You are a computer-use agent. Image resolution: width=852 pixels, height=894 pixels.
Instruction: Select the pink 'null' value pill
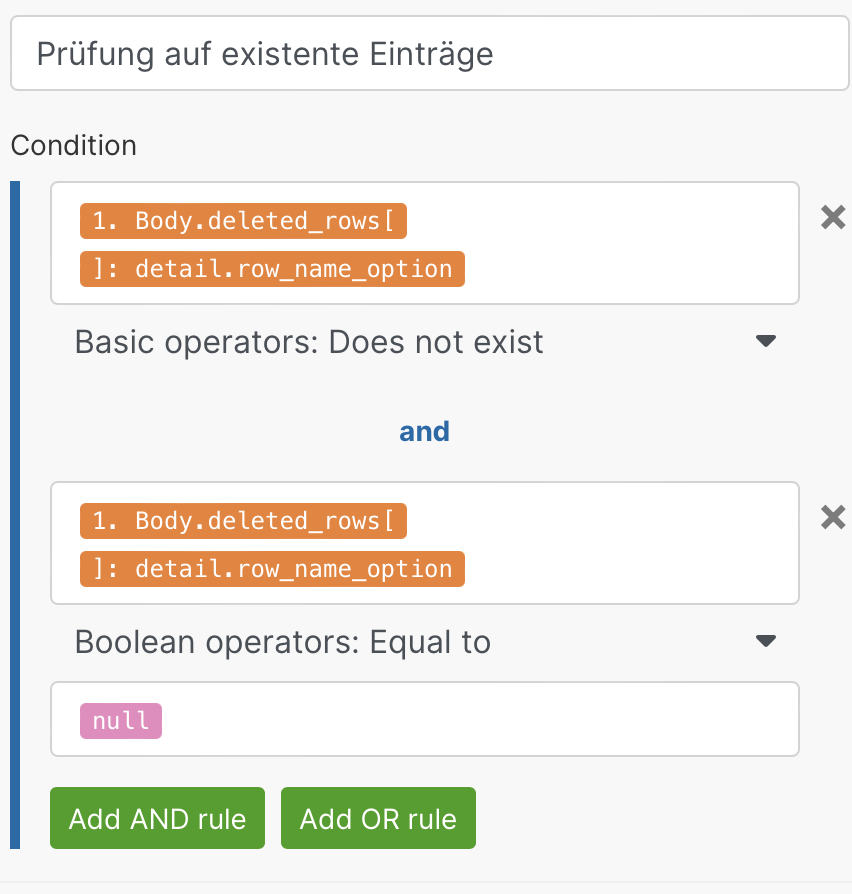coord(121,721)
